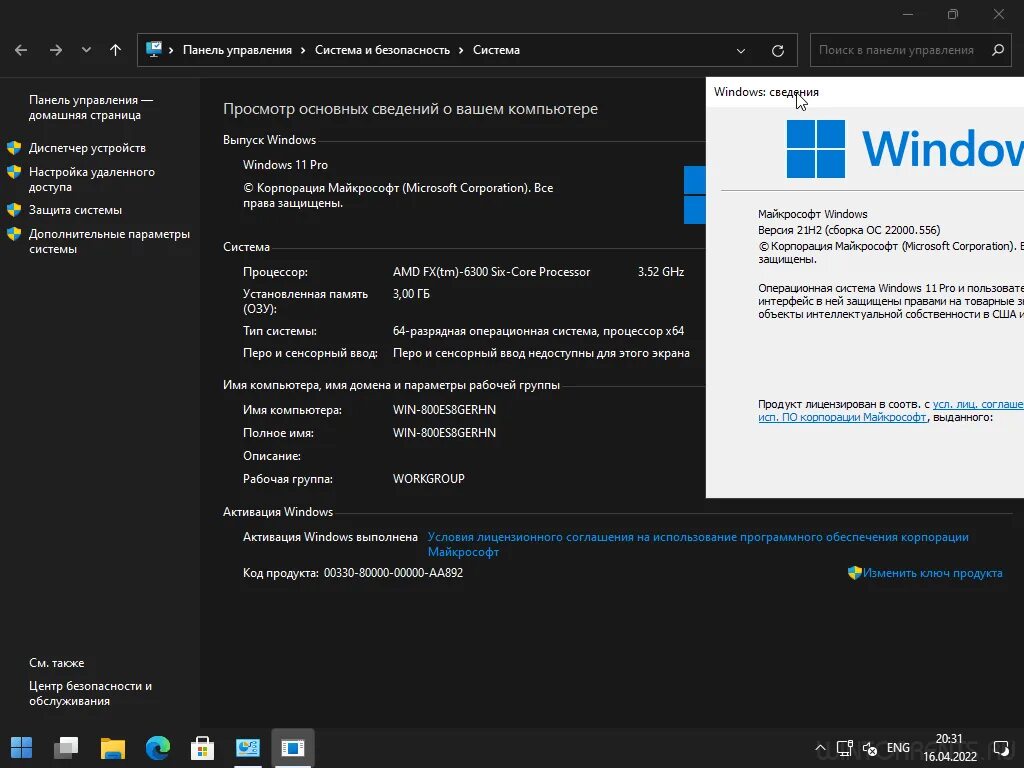
Task: Open the license terms link 'Условия лицензионного соглашения'
Action: pos(697,544)
